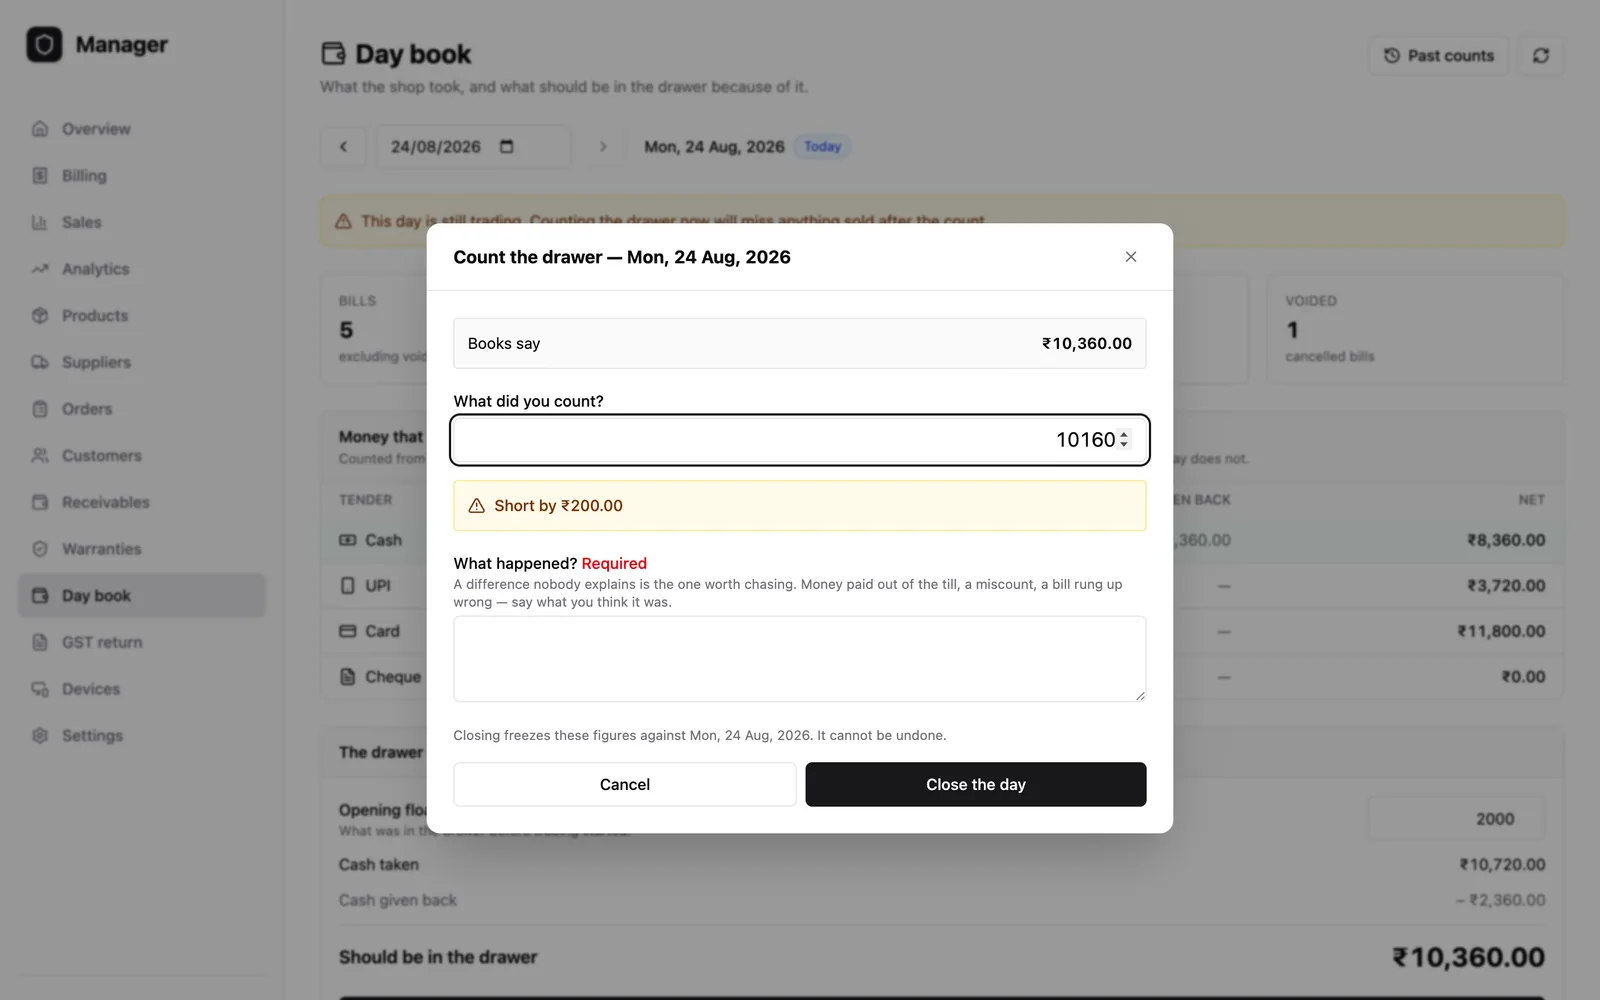Cancel the drawer count
Viewport: 1600px width, 1000px height.
(625, 785)
